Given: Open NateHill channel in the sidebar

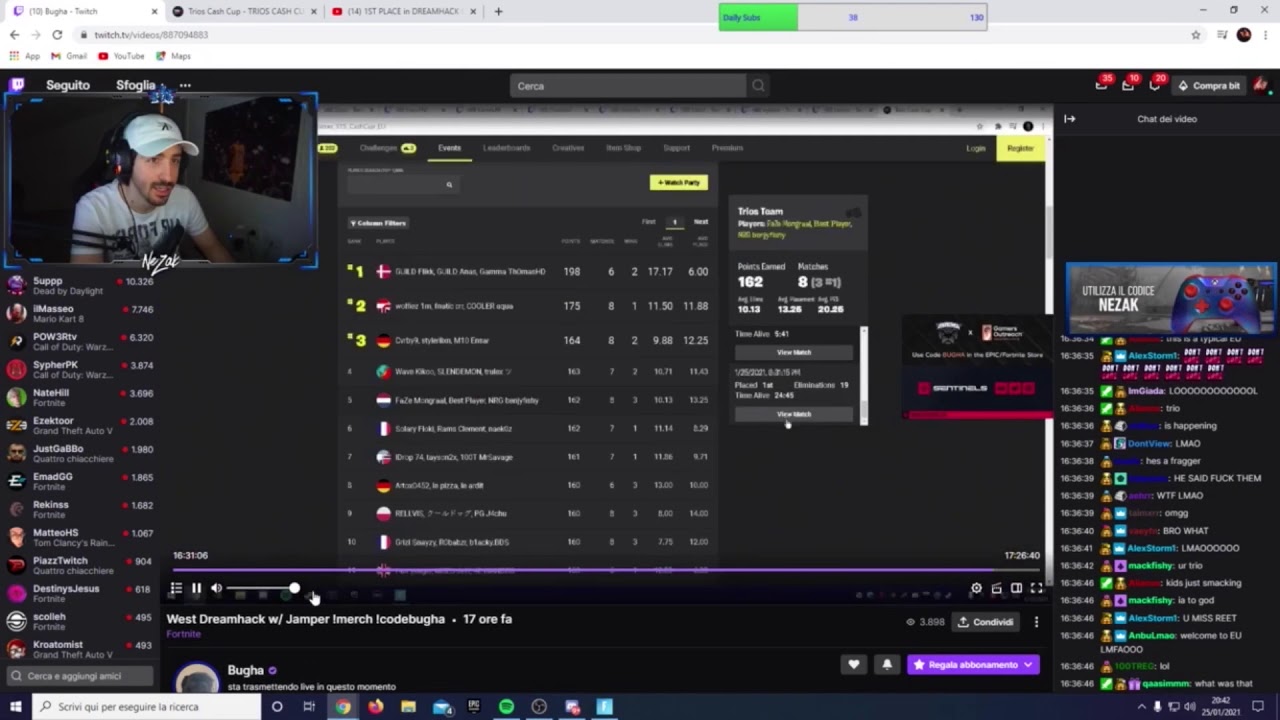Looking at the screenshot, I should click(80, 398).
